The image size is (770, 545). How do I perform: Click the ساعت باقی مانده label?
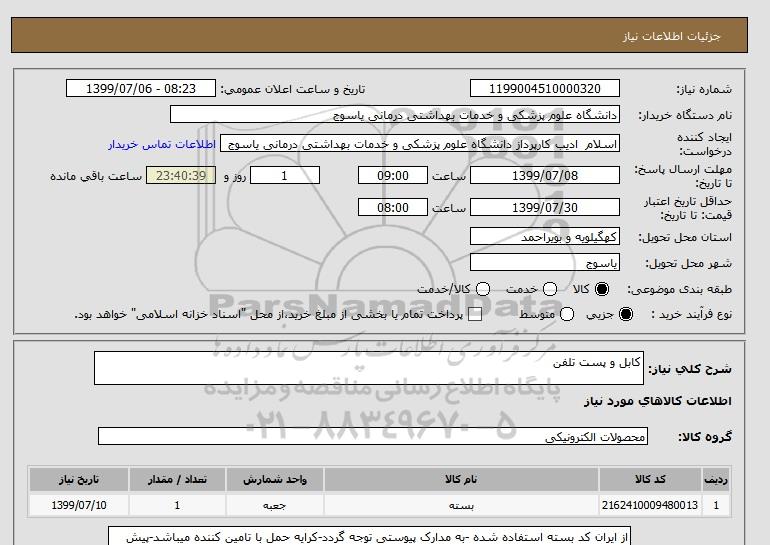[x=96, y=176]
